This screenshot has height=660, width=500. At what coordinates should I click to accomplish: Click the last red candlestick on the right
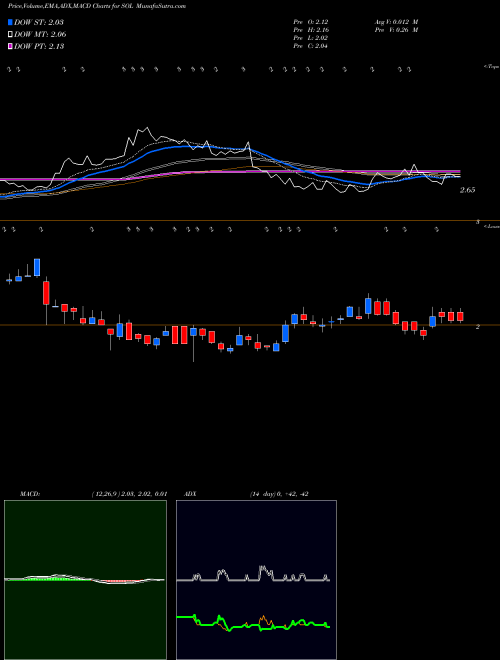(460, 317)
